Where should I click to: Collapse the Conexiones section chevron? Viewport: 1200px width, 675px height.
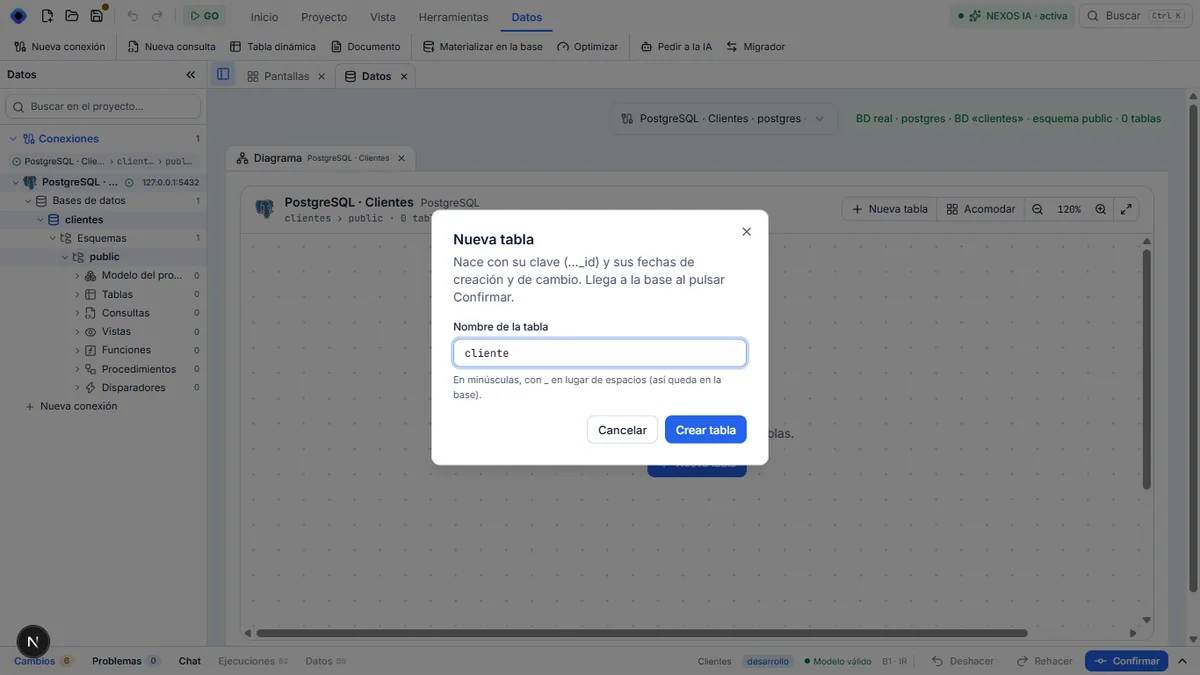[13, 139]
